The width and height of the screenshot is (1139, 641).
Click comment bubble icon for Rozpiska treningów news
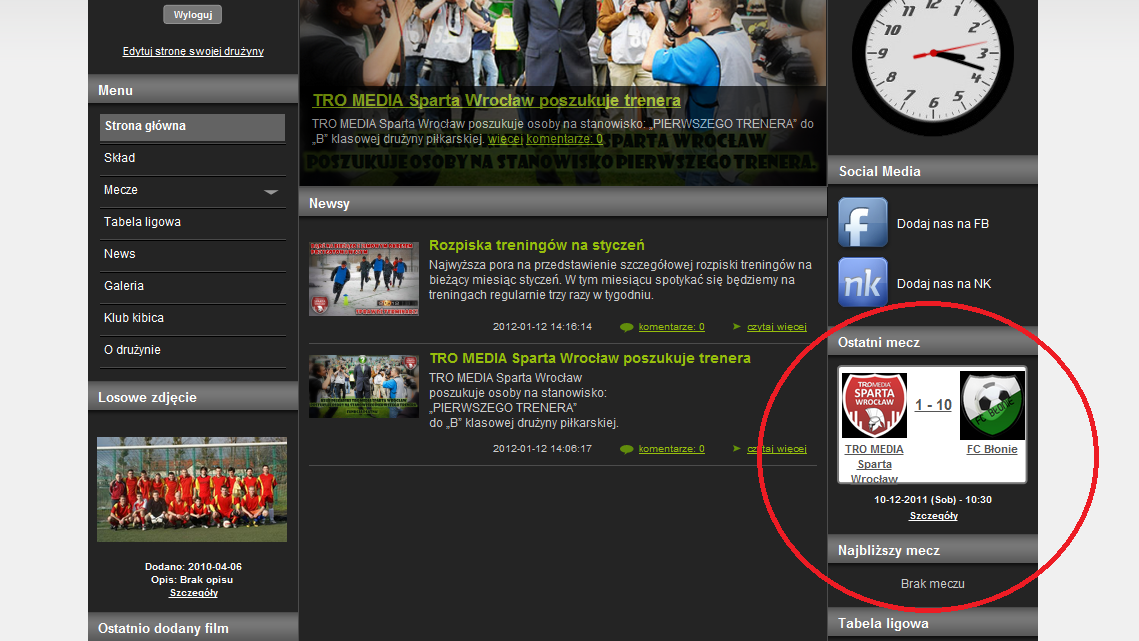626,327
